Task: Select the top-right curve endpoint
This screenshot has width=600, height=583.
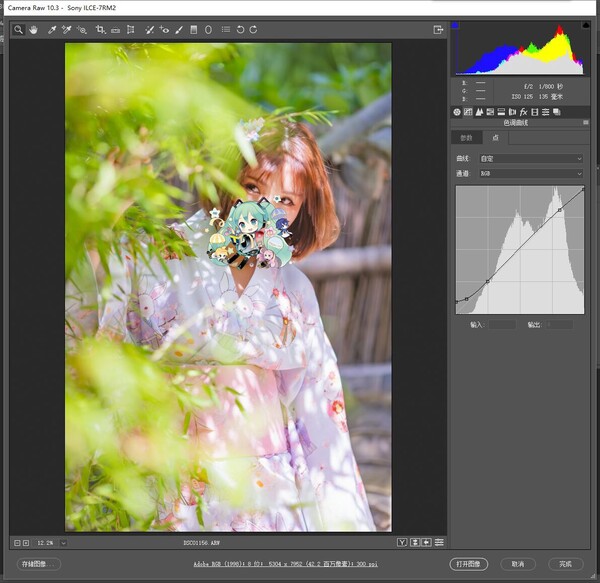Action: tap(583, 189)
